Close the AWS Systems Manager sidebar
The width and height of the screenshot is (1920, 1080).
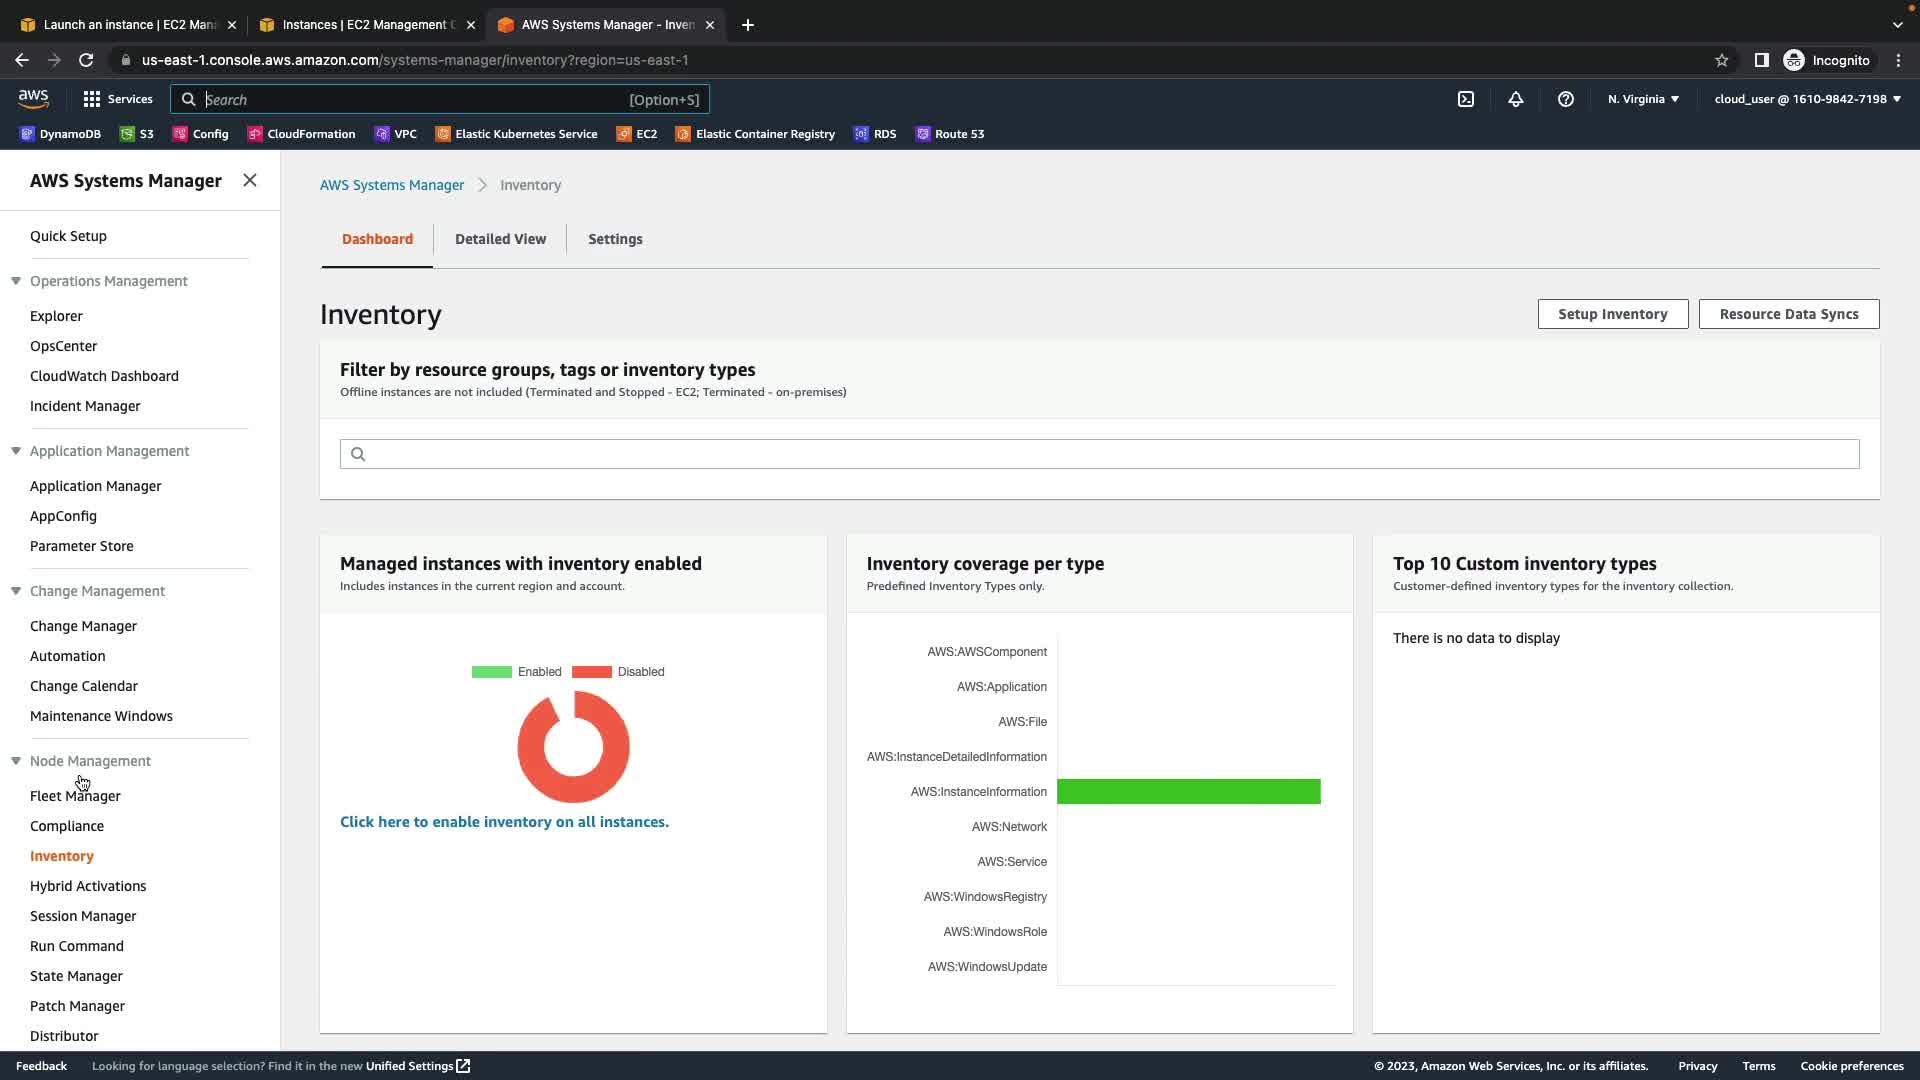[250, 180]
